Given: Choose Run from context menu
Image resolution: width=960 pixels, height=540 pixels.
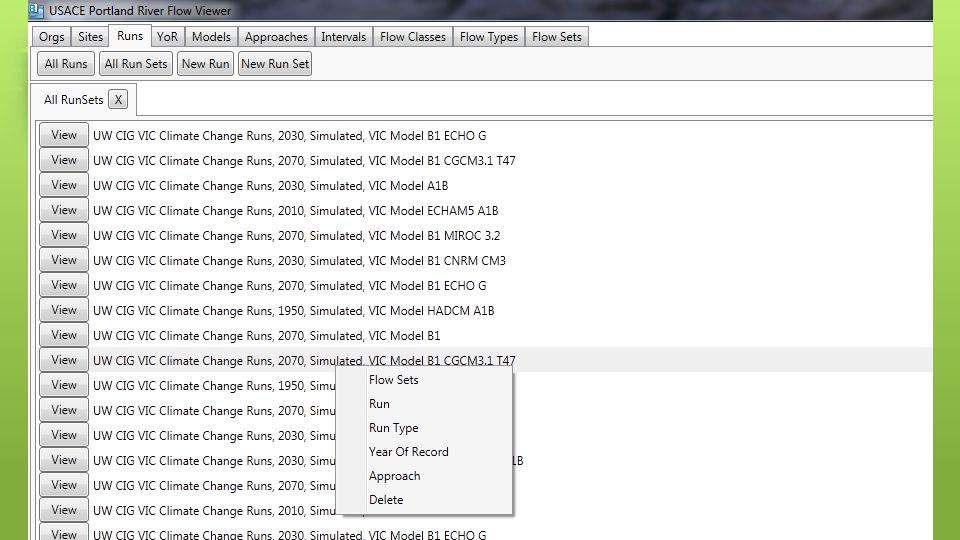Looking at the screenshot, I should (379, 403).
